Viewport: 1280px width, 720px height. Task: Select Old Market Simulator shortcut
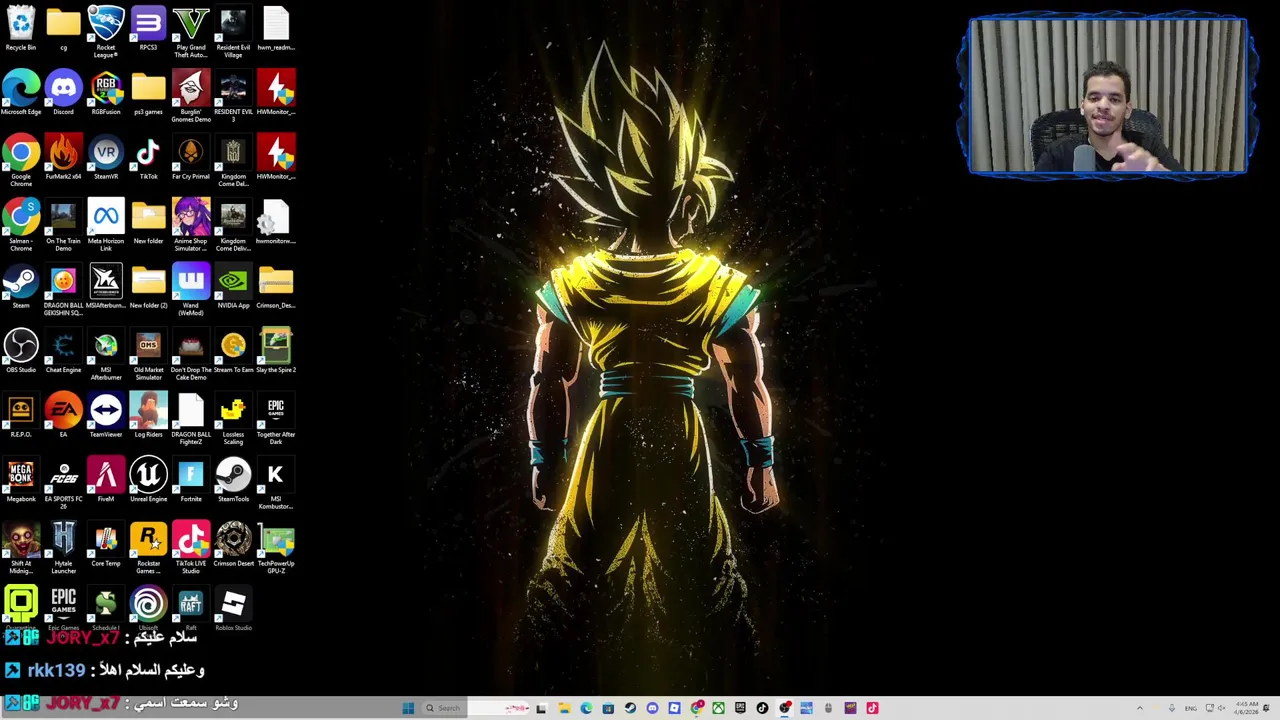148,354
